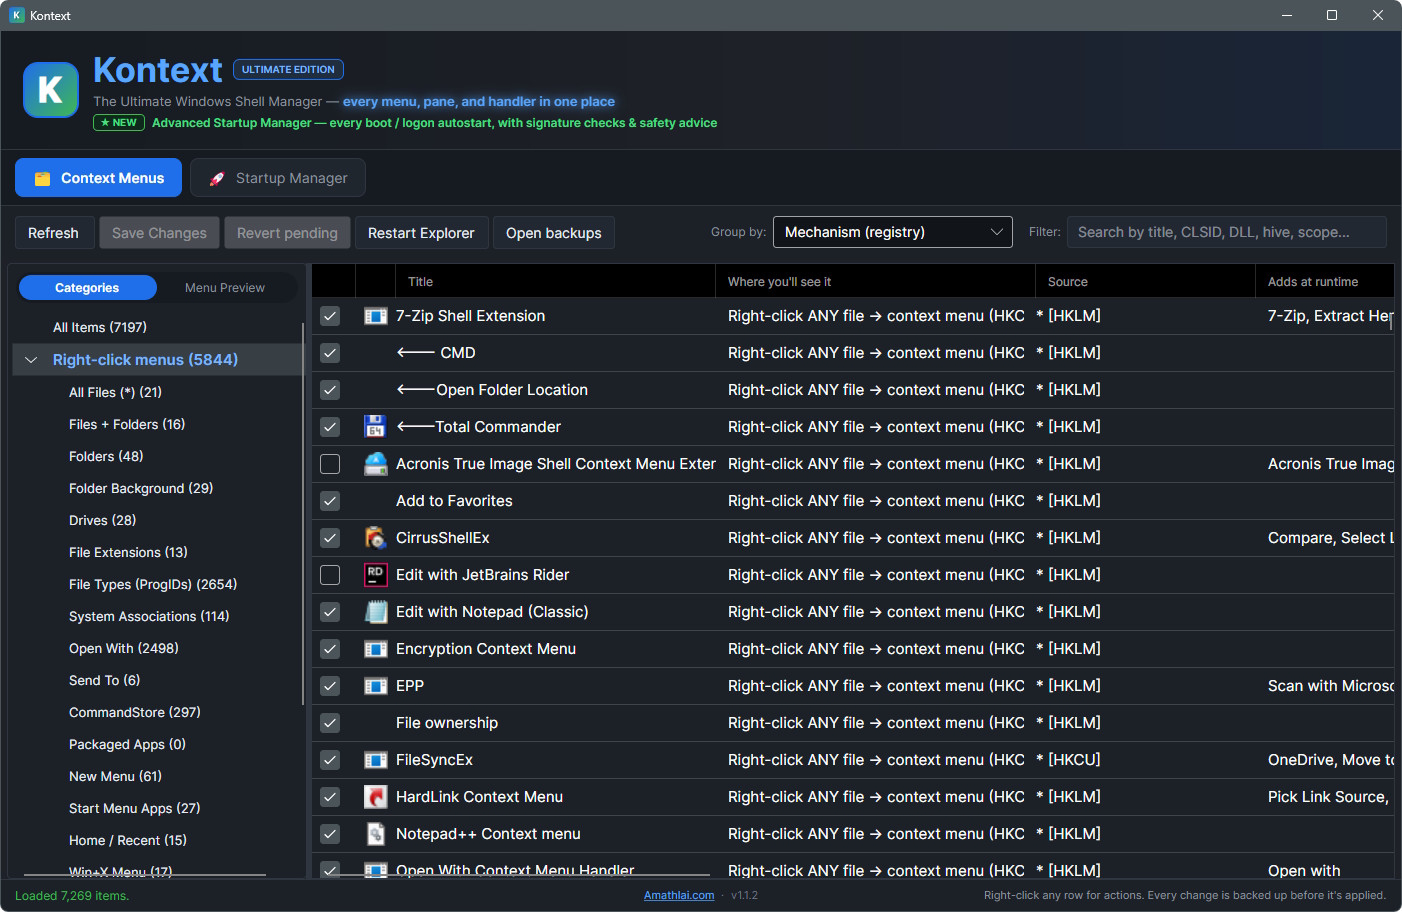
Task: Open the Group by Mechanism (registry) dropdown
Action: click(x=893, y=232)
